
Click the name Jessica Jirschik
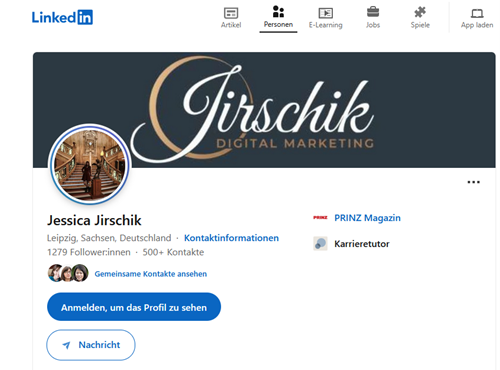94,220
